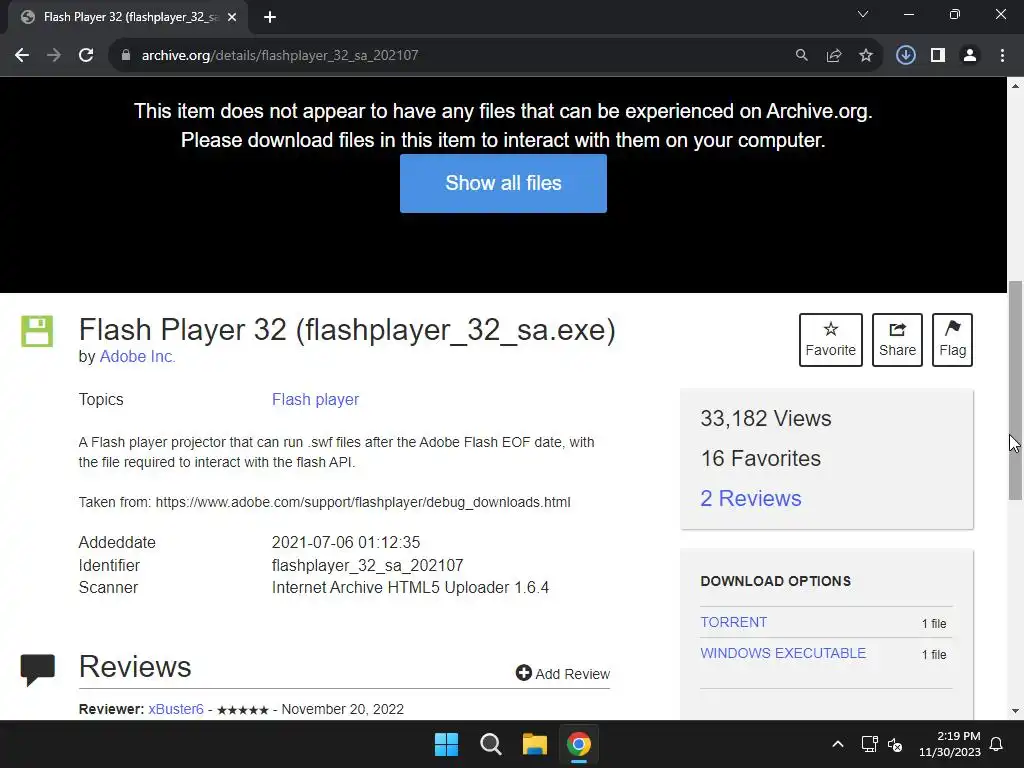
Task: Click the green floppy disk software icon
Action: (x=37, y=331)
